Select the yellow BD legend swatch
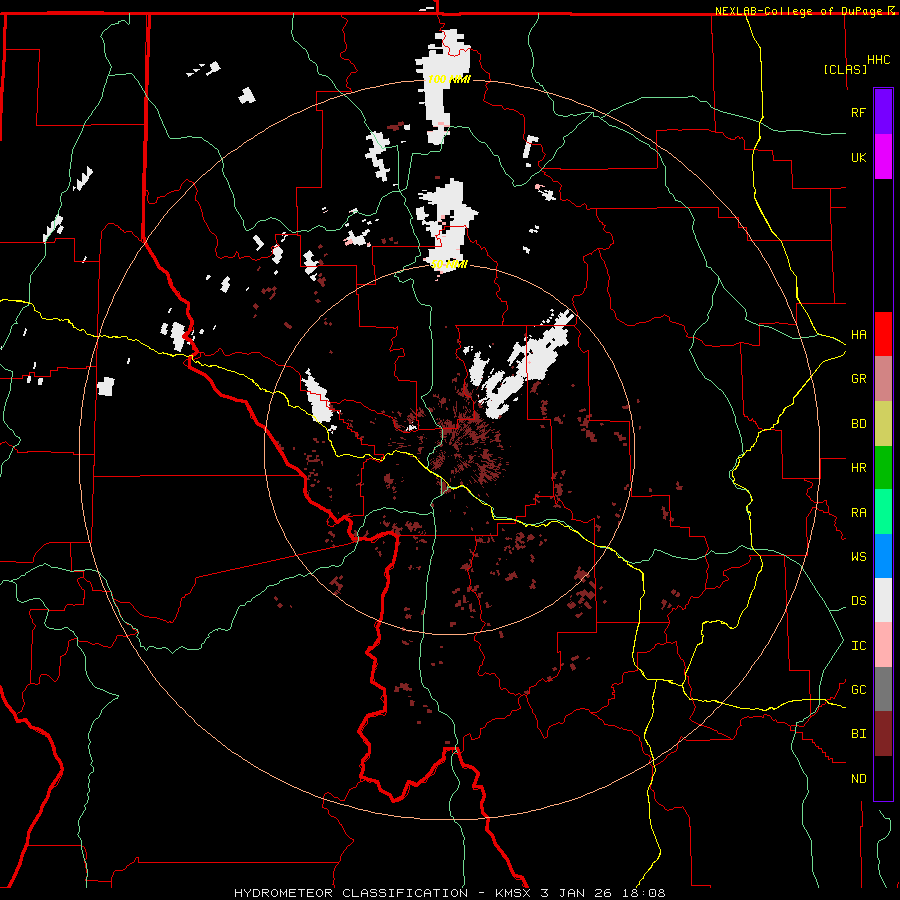The image size is (900, 900). pos(883,424)
